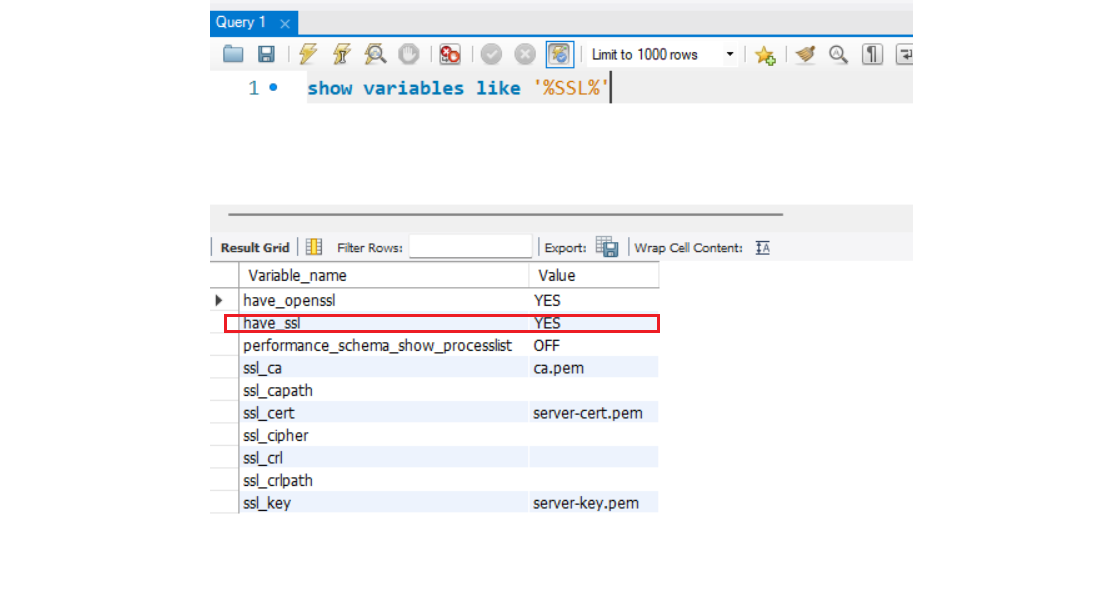1109x609 pixels.
Task: Toggle Wrap Cell Content icon
Action: (x=762, y=248)
